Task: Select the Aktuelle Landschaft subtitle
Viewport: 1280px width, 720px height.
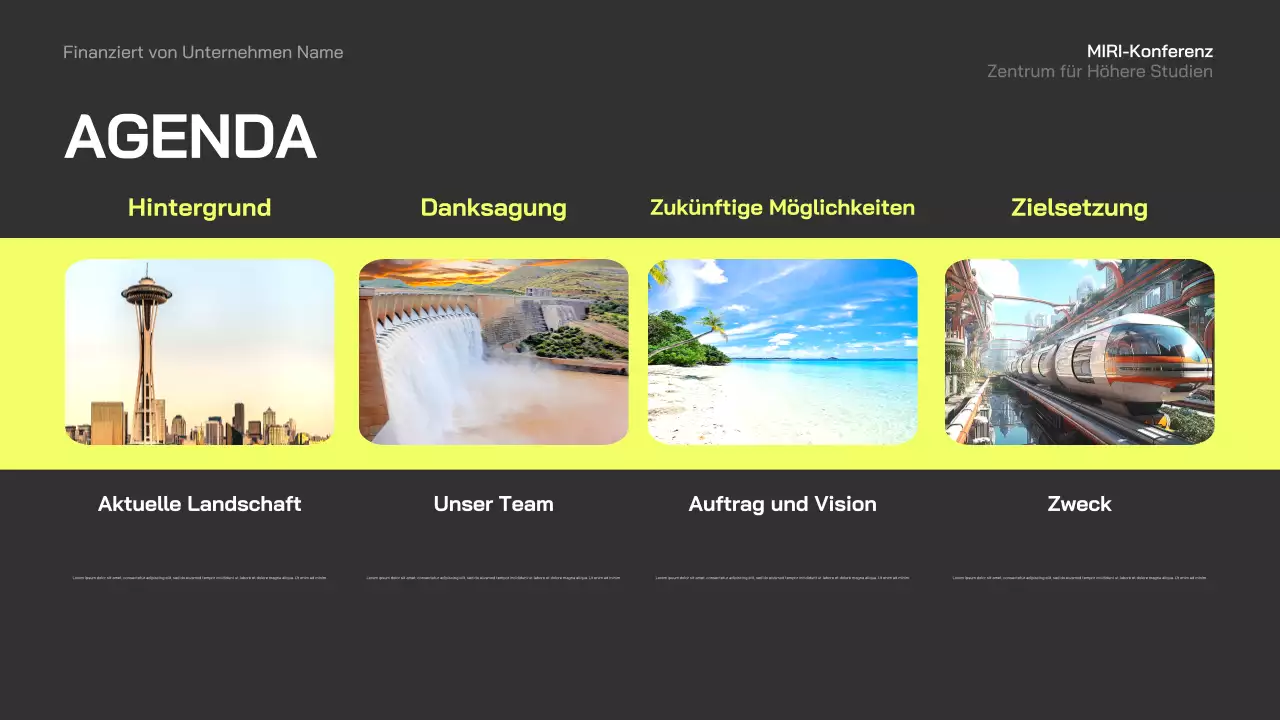Action: 200,504
